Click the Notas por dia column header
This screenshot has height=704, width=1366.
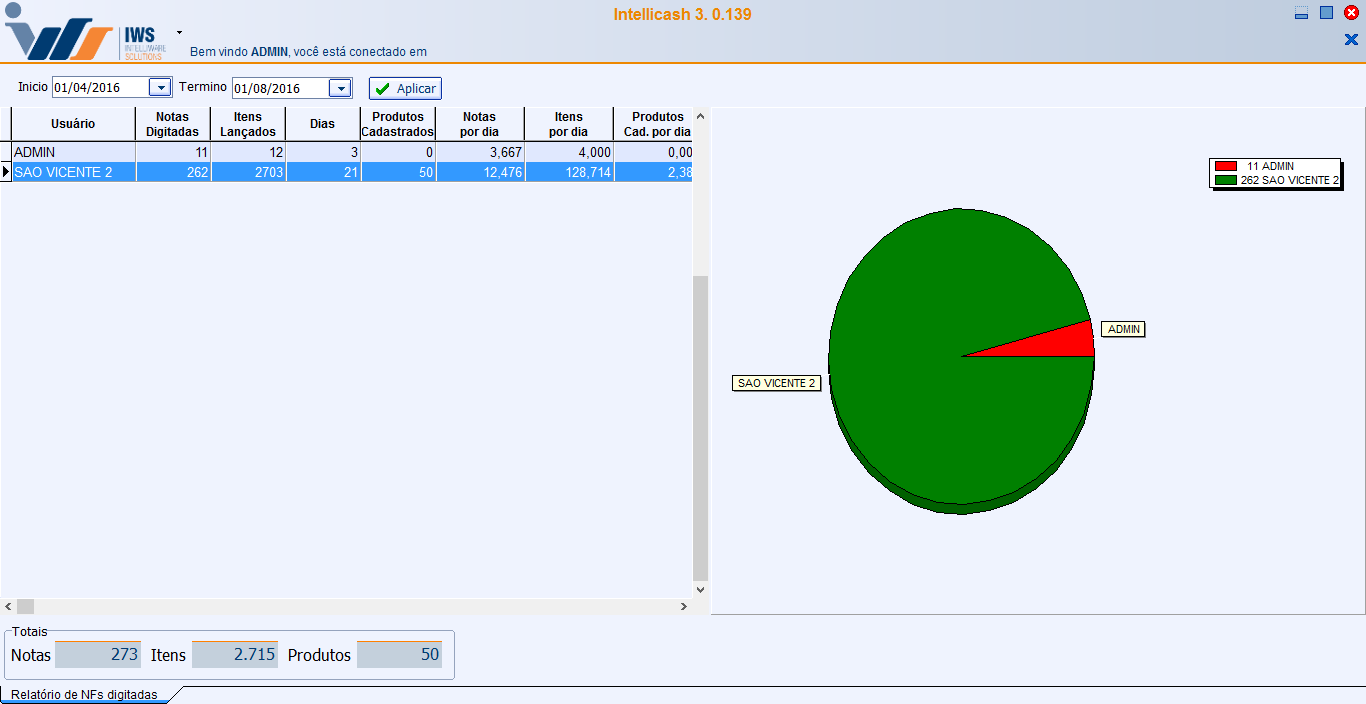[x=480, y=124]
